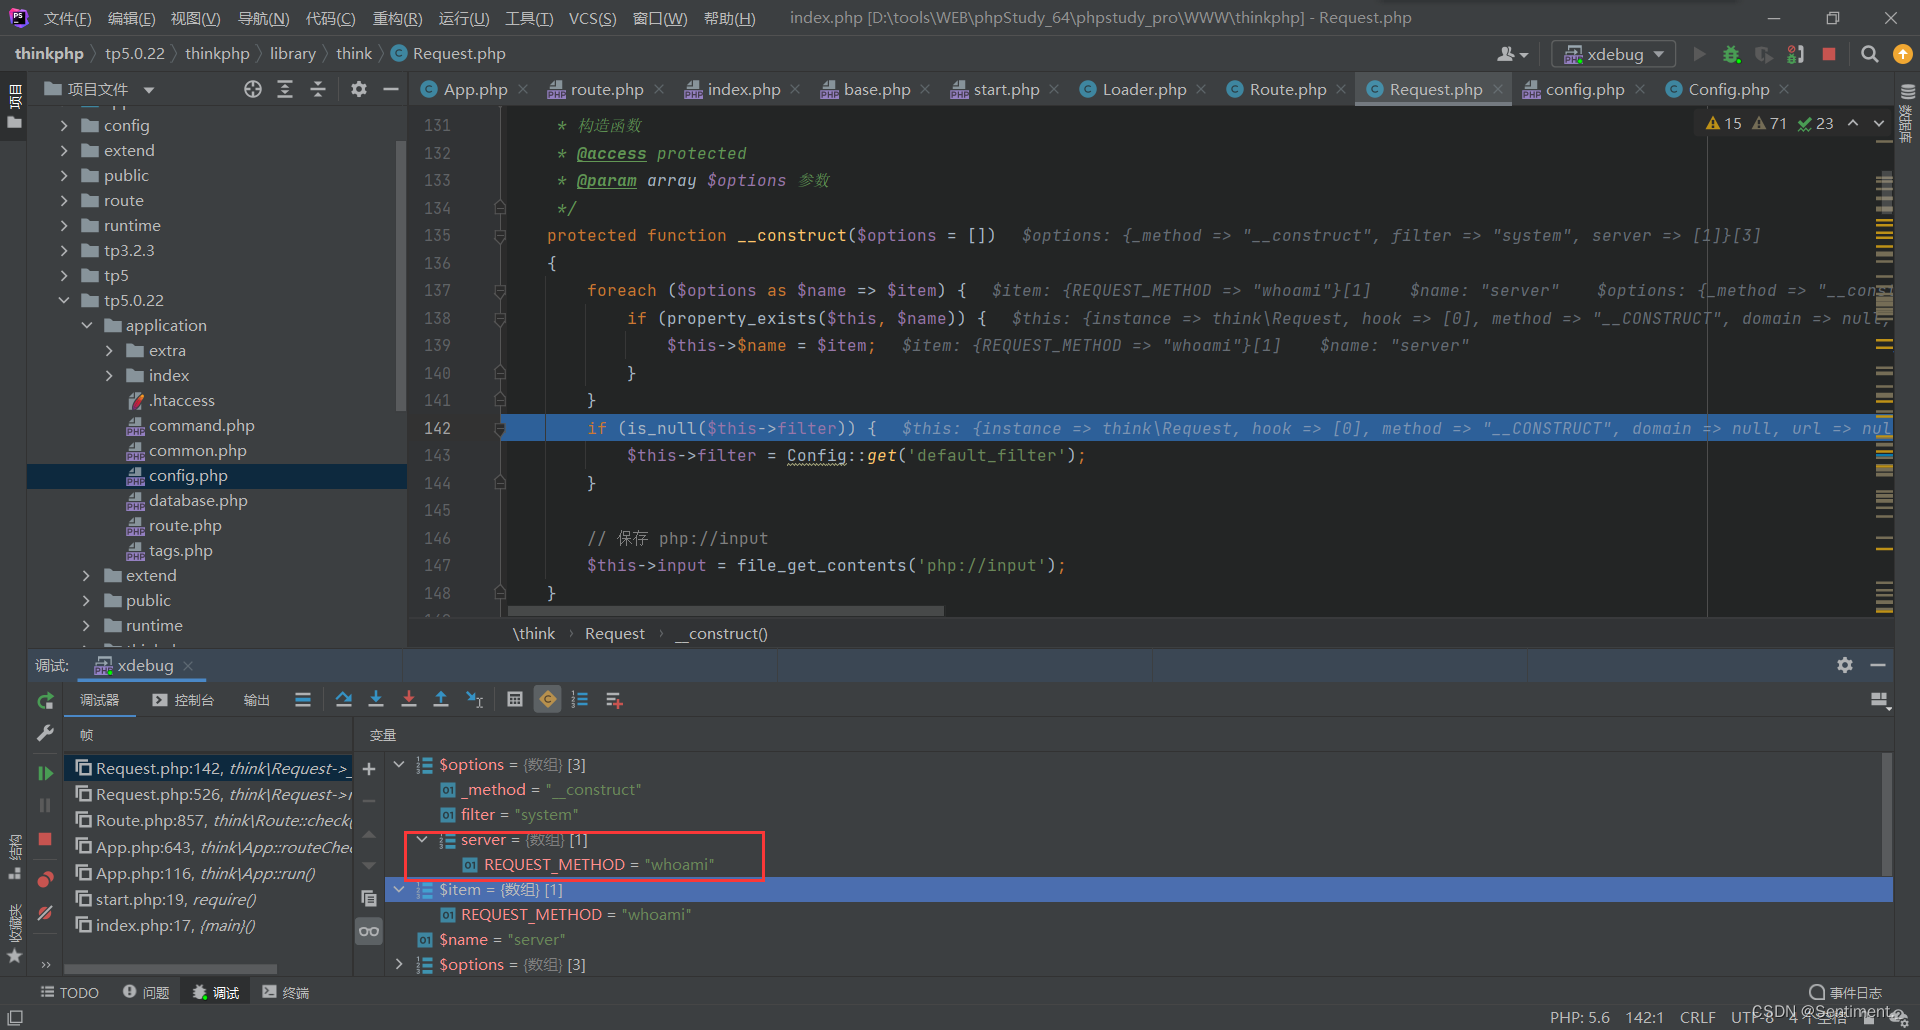The image size is (1920, 1030).
Task: Open Search Everywhere magnifier icon
Action: click(x=1869, y=54)
